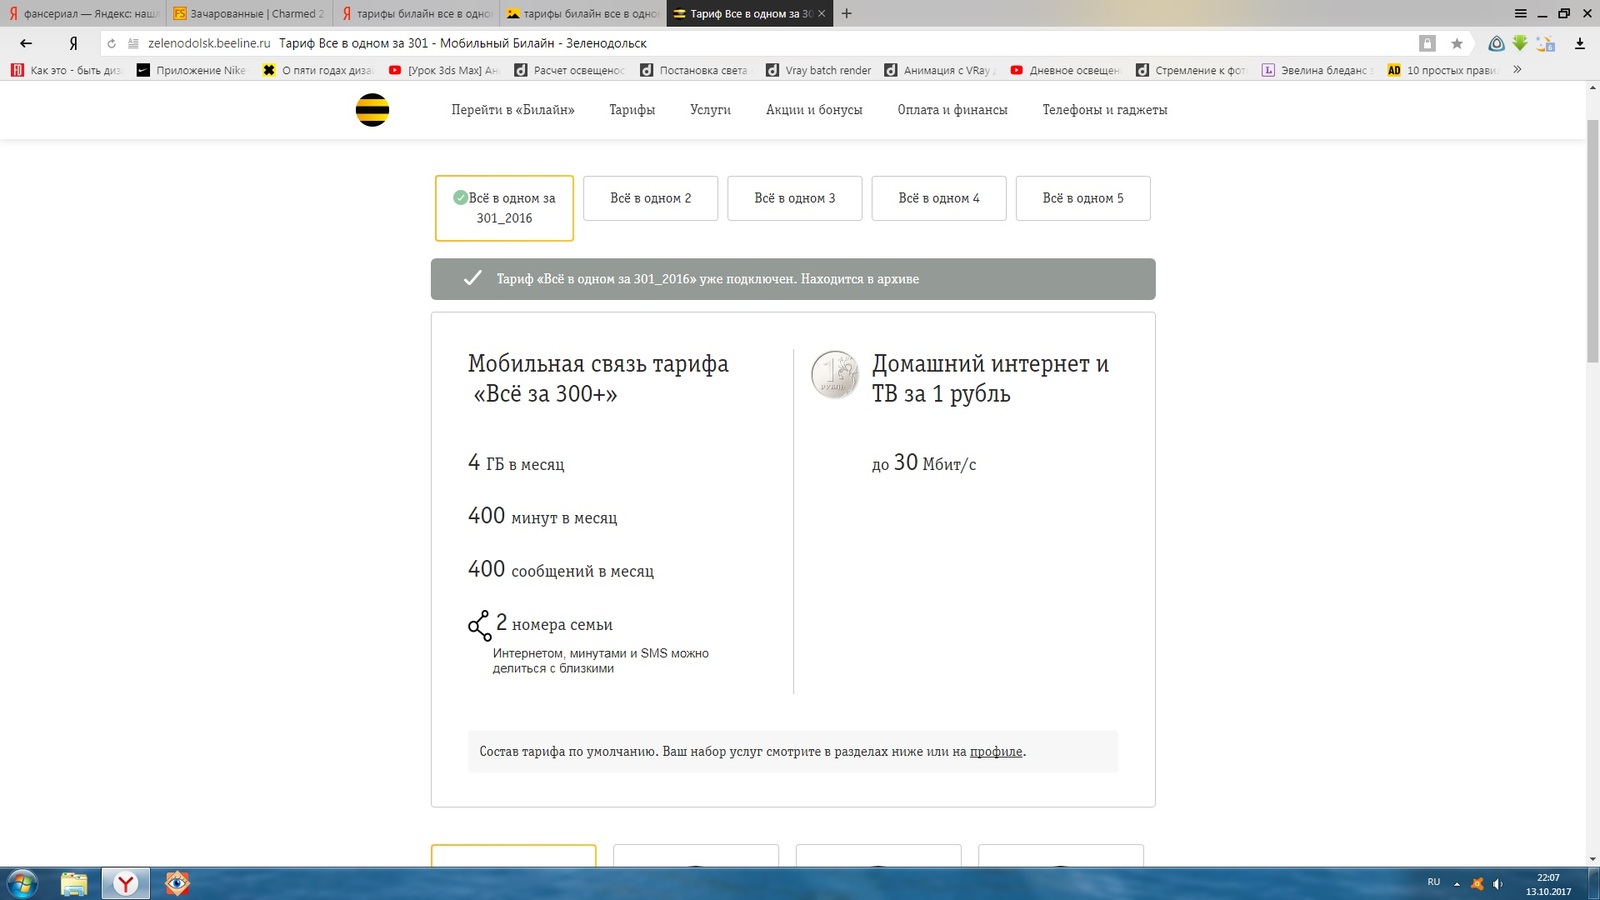The height and width of the screenshot is (900, 1600).
Task: Open the Windows Start button
Action: (x=22, y=884)
